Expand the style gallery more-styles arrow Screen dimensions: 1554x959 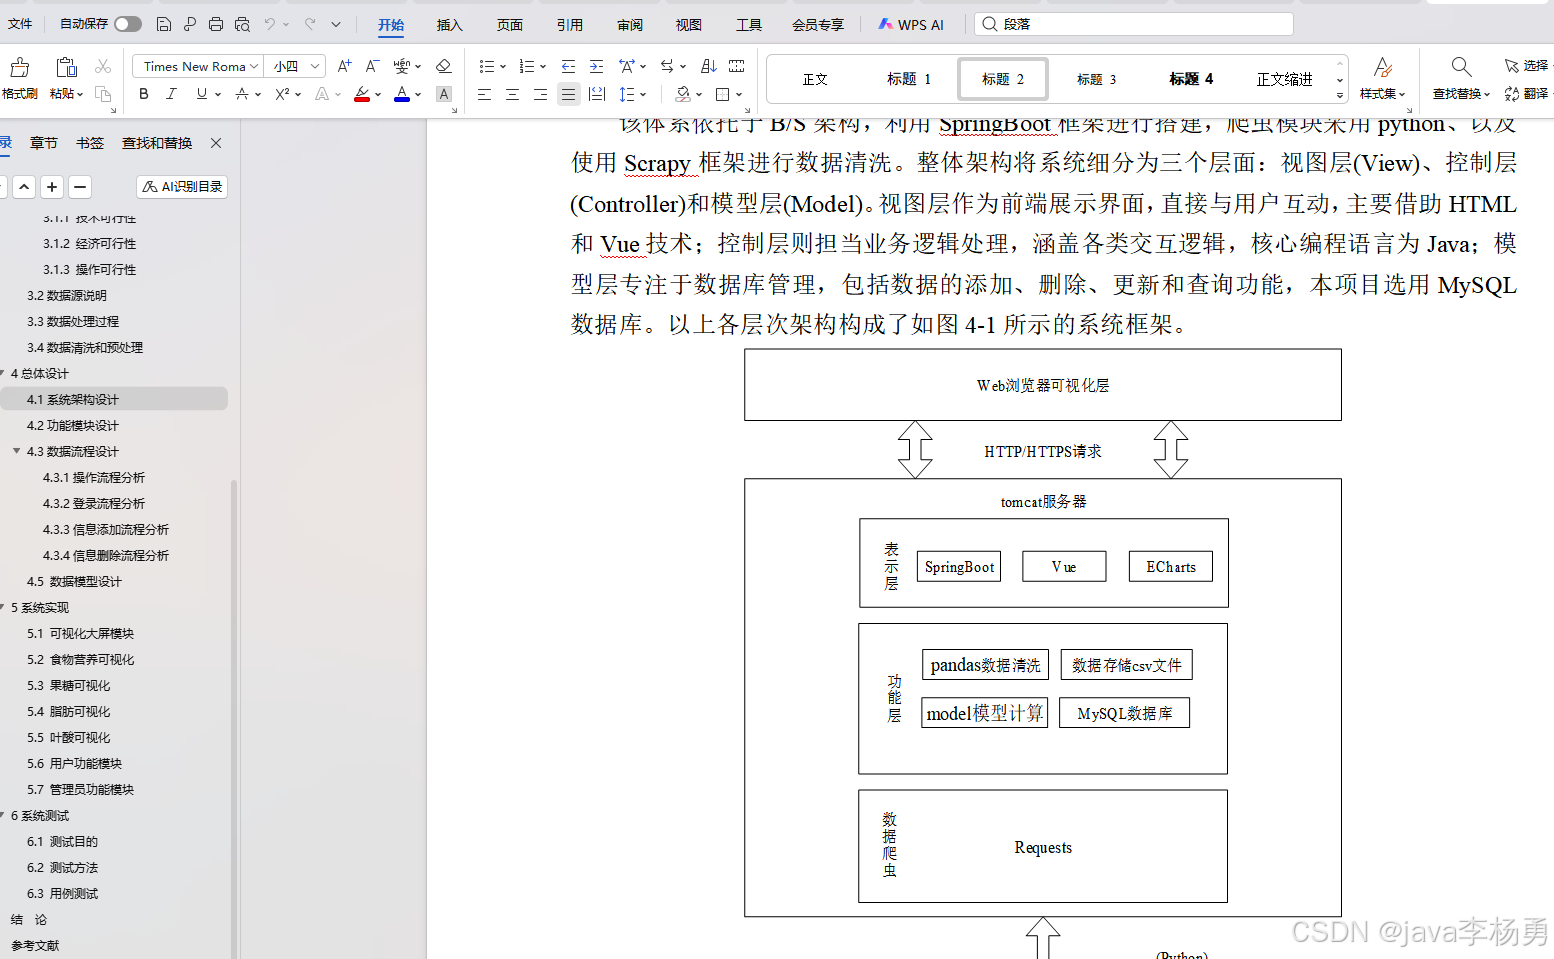[1340, 95]
